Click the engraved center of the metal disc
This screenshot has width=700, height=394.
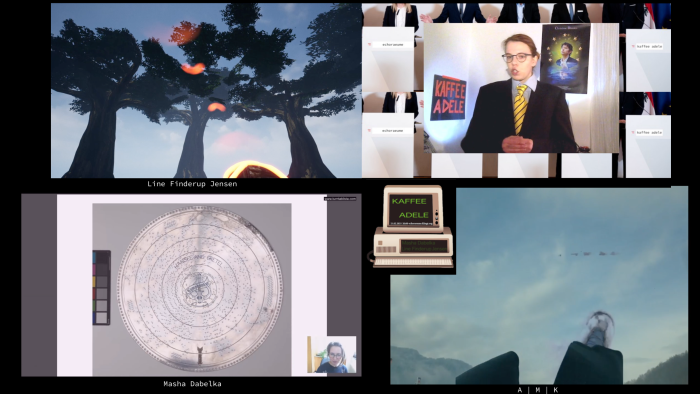pos(198,289)
